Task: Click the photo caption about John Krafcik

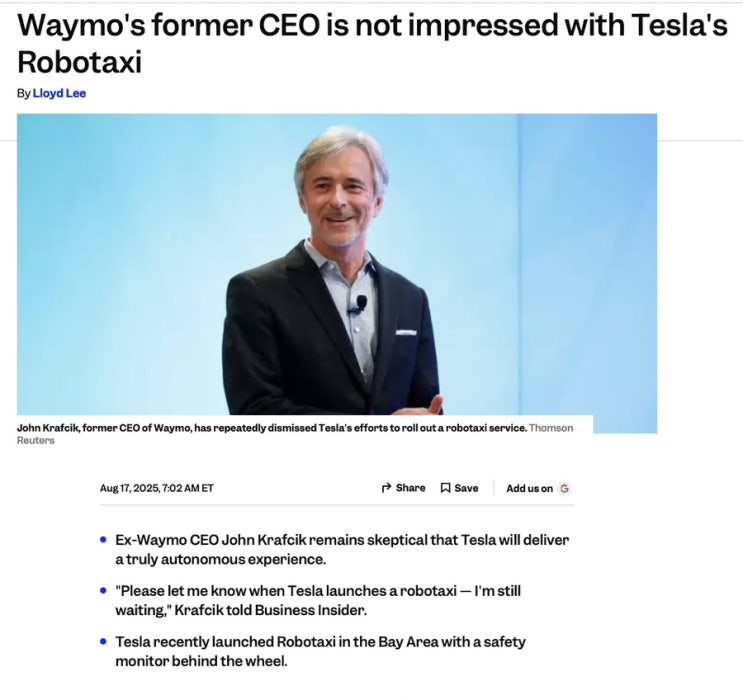Action: (271, 428)
